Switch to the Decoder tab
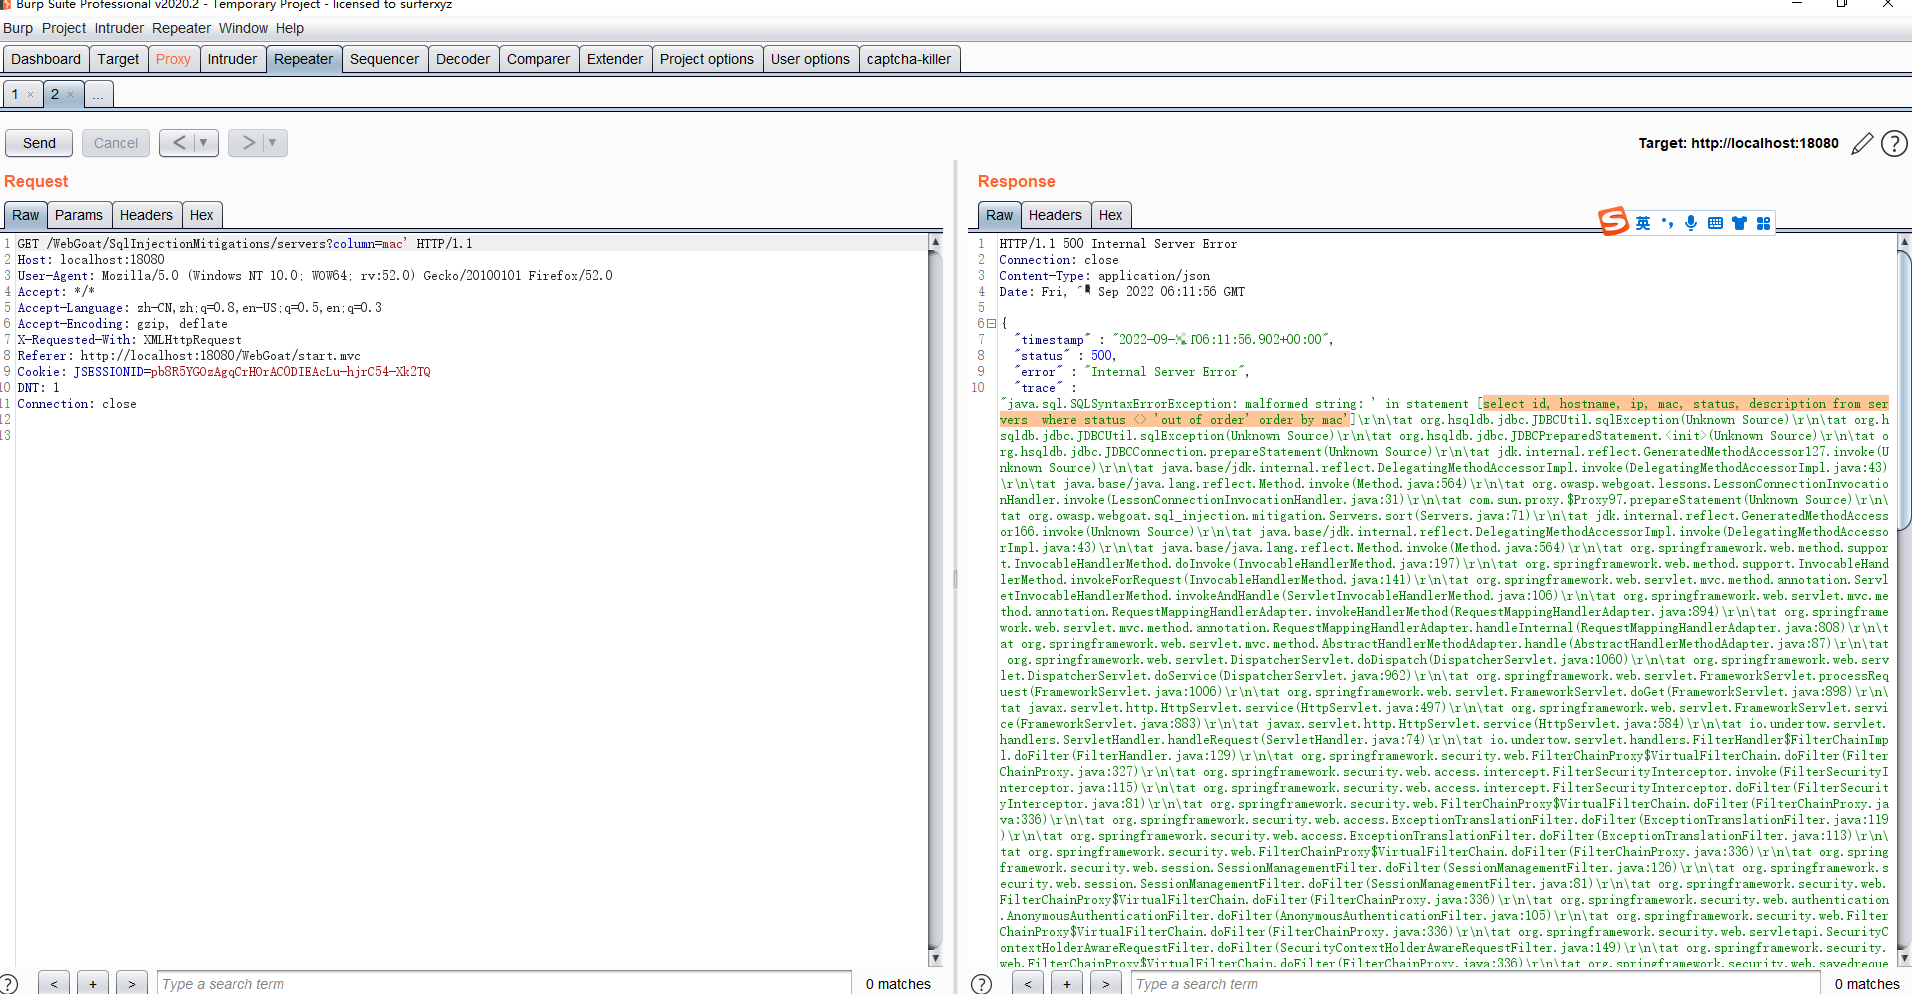Screen dimensions: 1912x994 [x=463, y=59]
